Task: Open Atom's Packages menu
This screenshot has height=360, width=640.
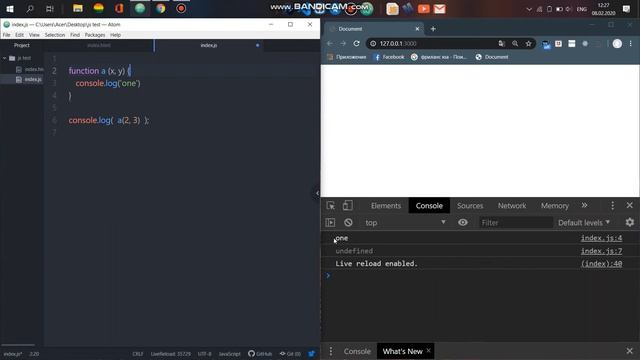Action: pos(95,35)
